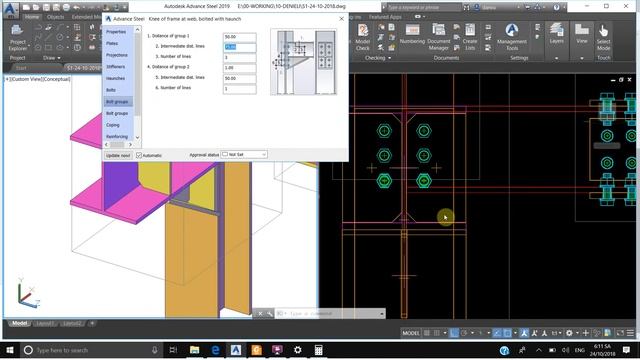Open the Help question mark icon
This screenshot has height=360, width=640.
(556, 7)
